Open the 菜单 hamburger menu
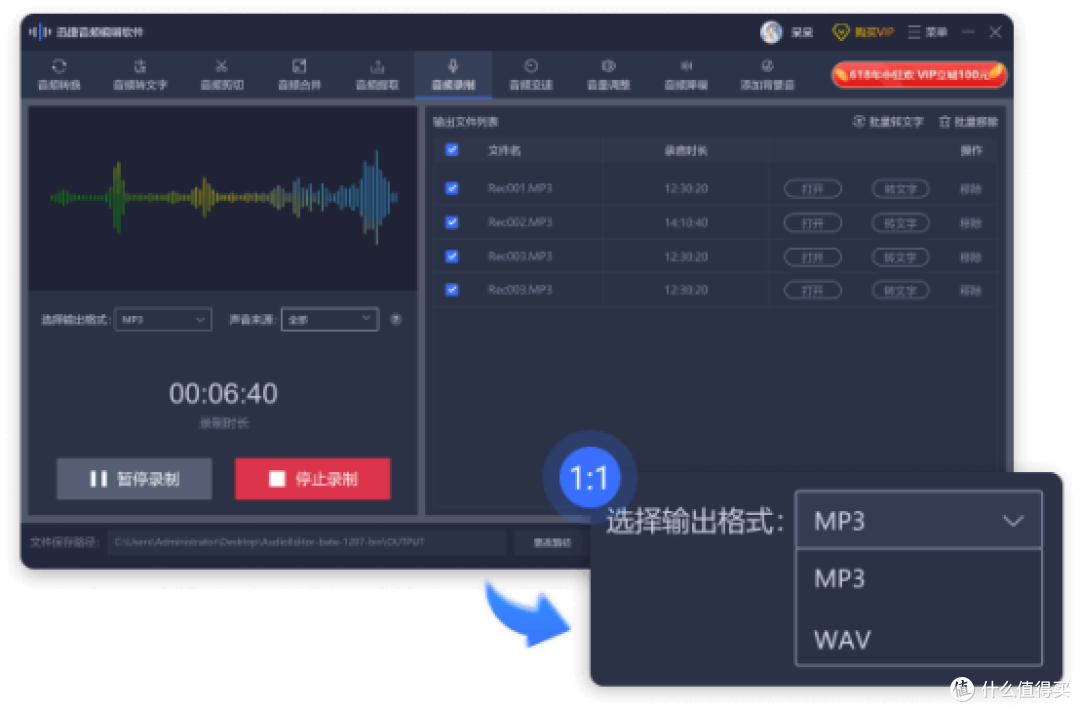Screen dimensions: 1080x712 927,32
